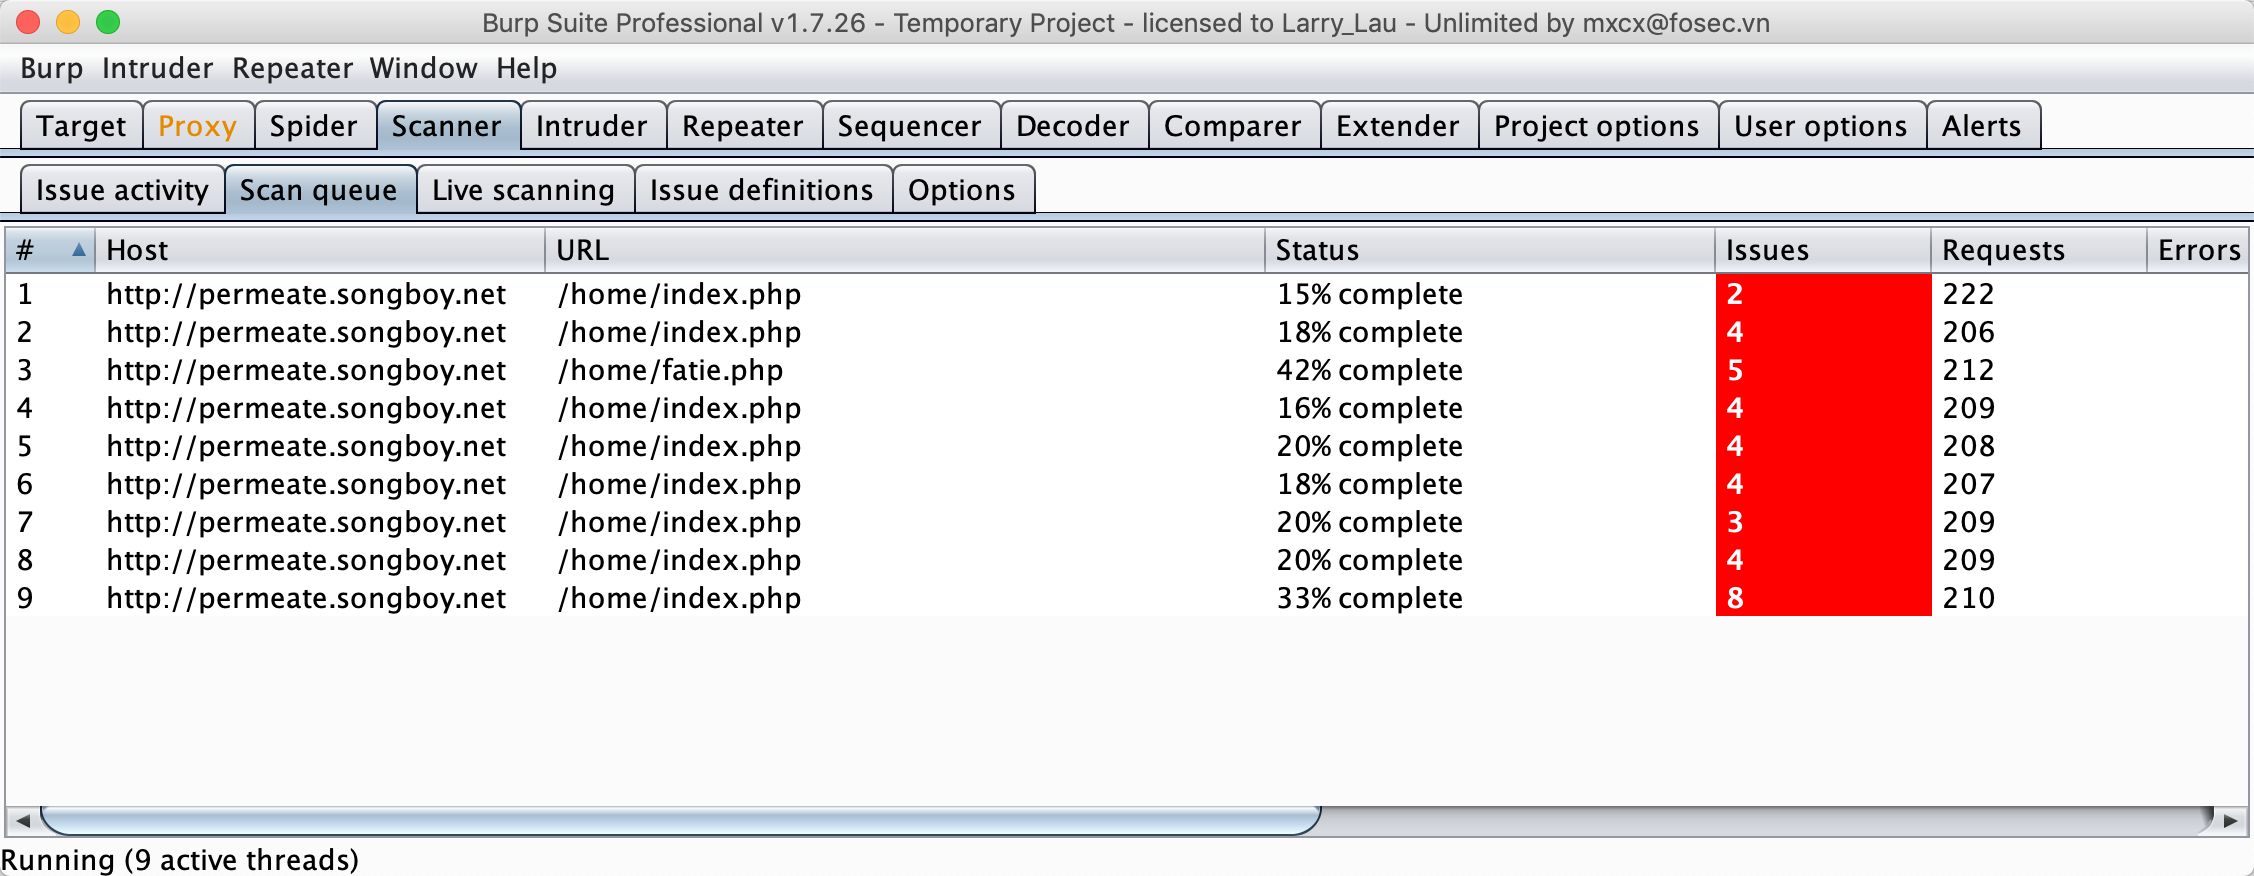This screenshot has height=876, width=2254.
Task: Click the sort arrow in the # column
Action: 78,250
